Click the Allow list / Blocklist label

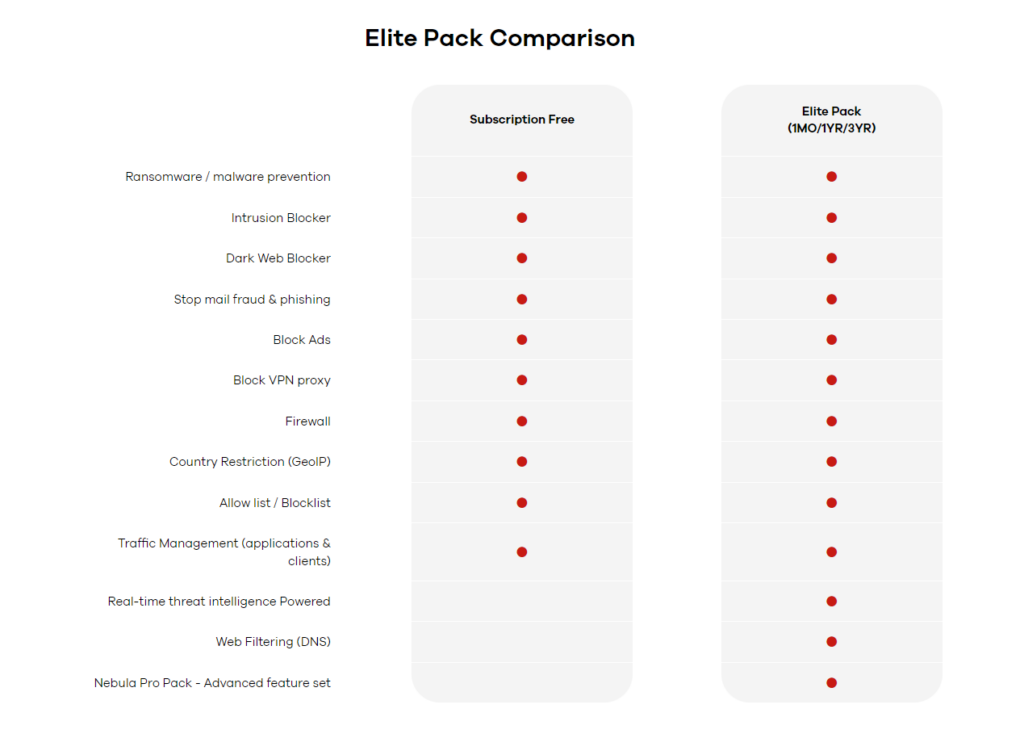[x=275, y=503]
